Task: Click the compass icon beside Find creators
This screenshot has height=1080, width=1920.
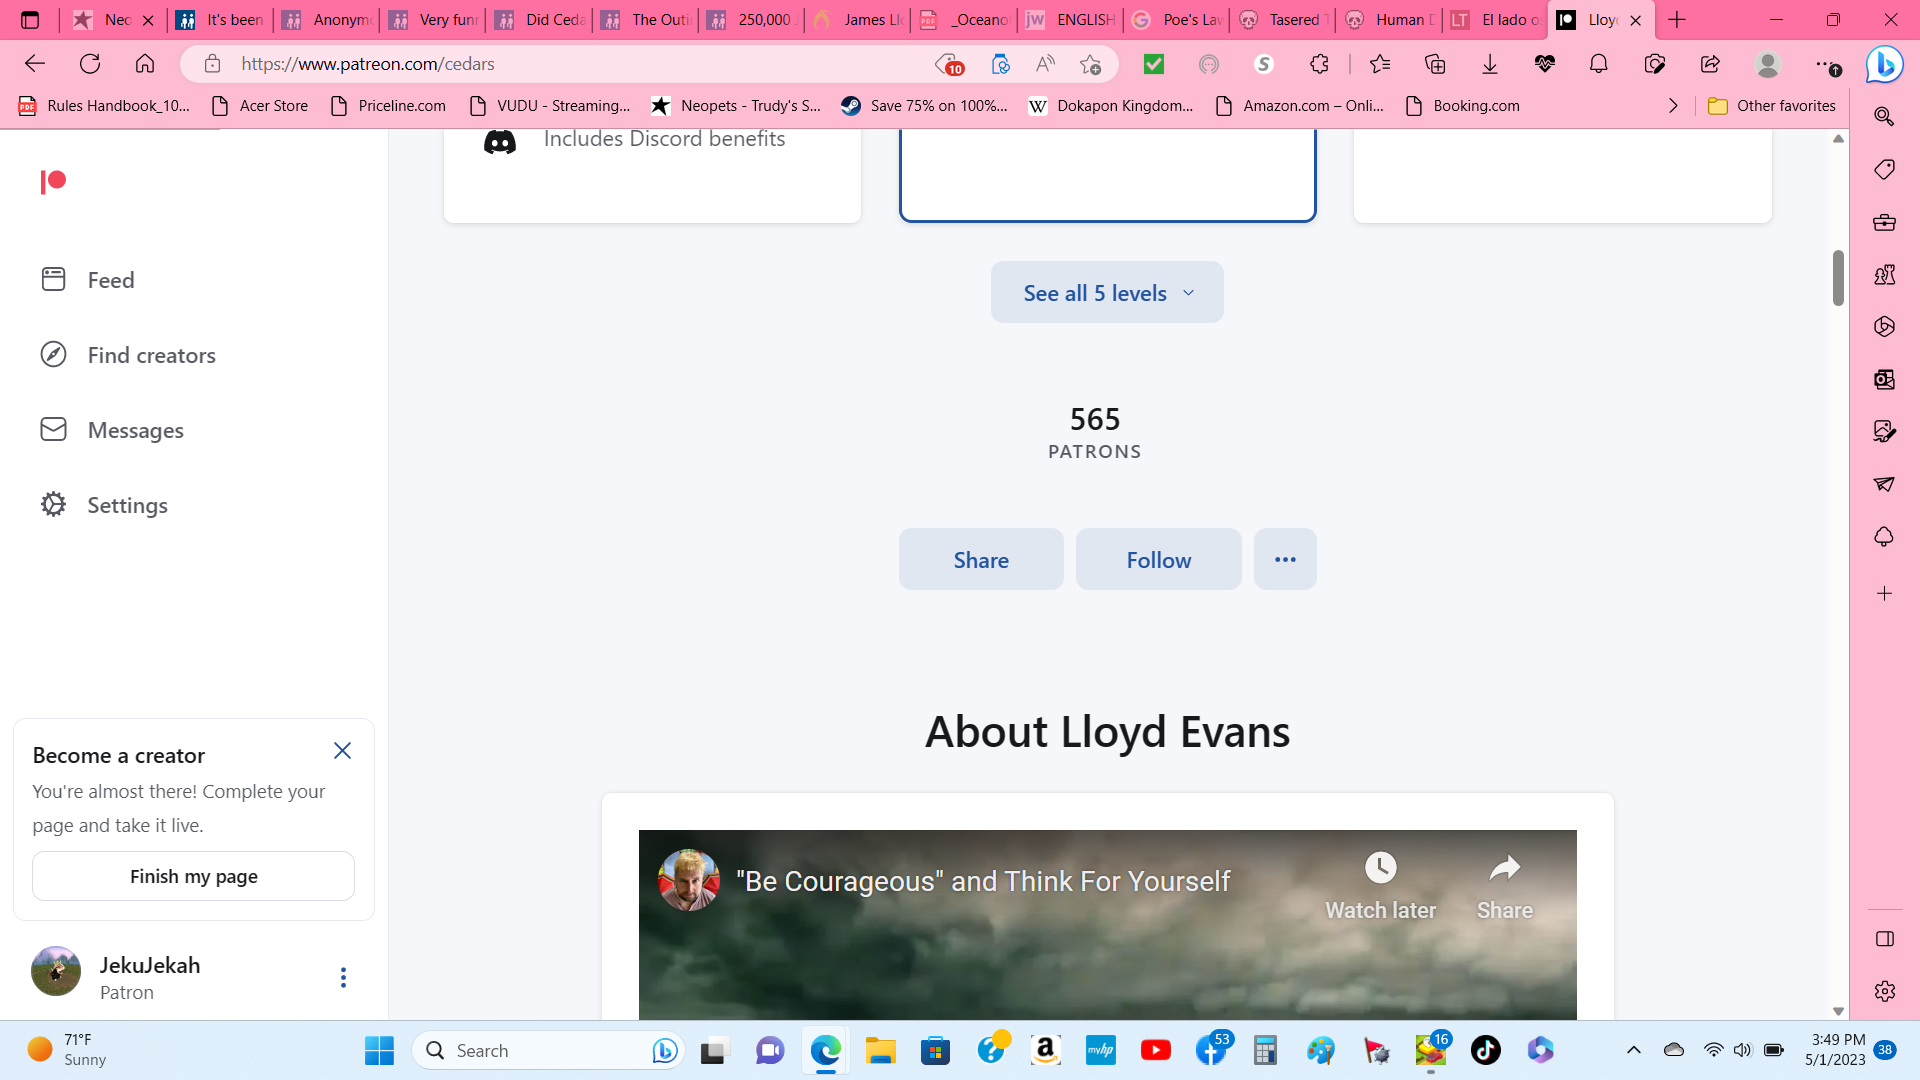Action: [53, 354]
